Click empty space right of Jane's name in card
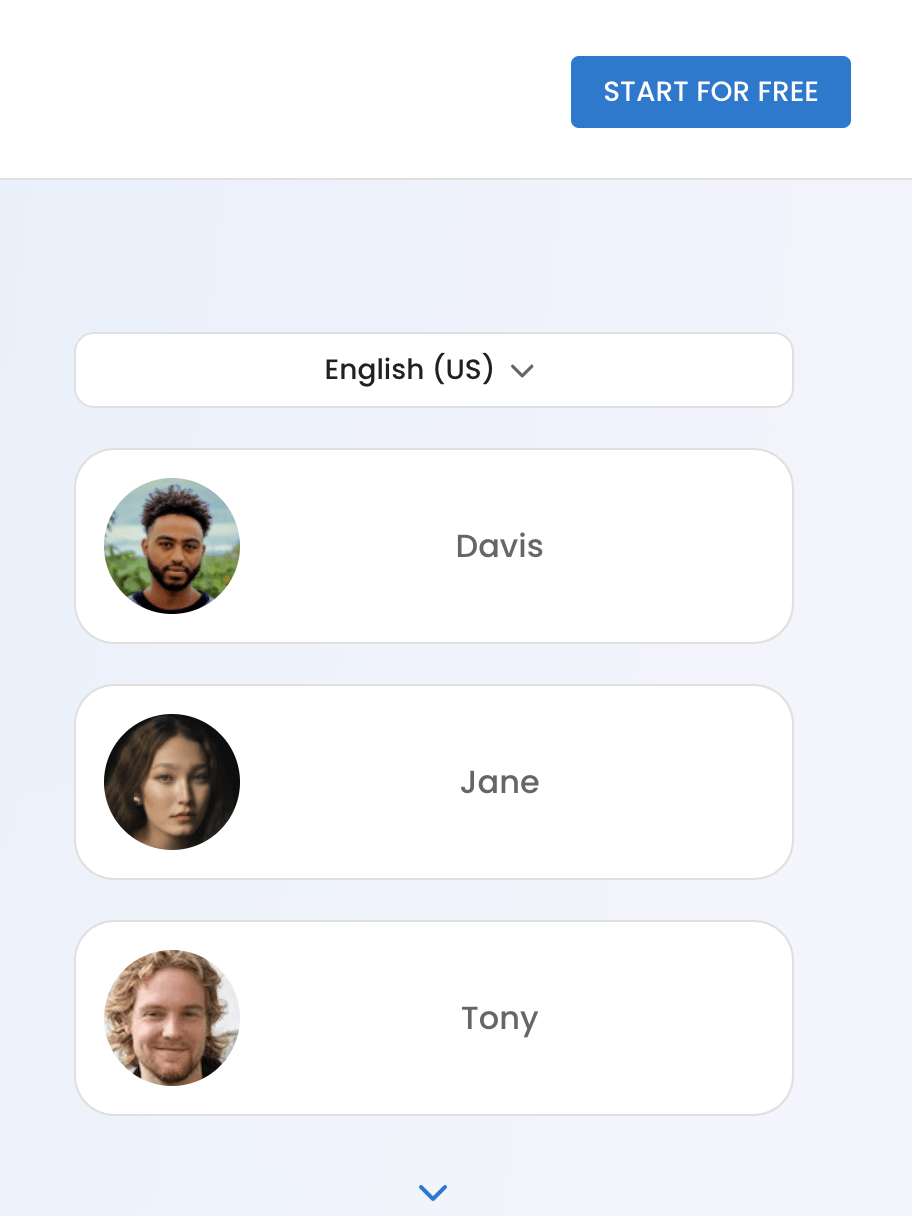Screen dimensions: 912x1216 (670, 782)
